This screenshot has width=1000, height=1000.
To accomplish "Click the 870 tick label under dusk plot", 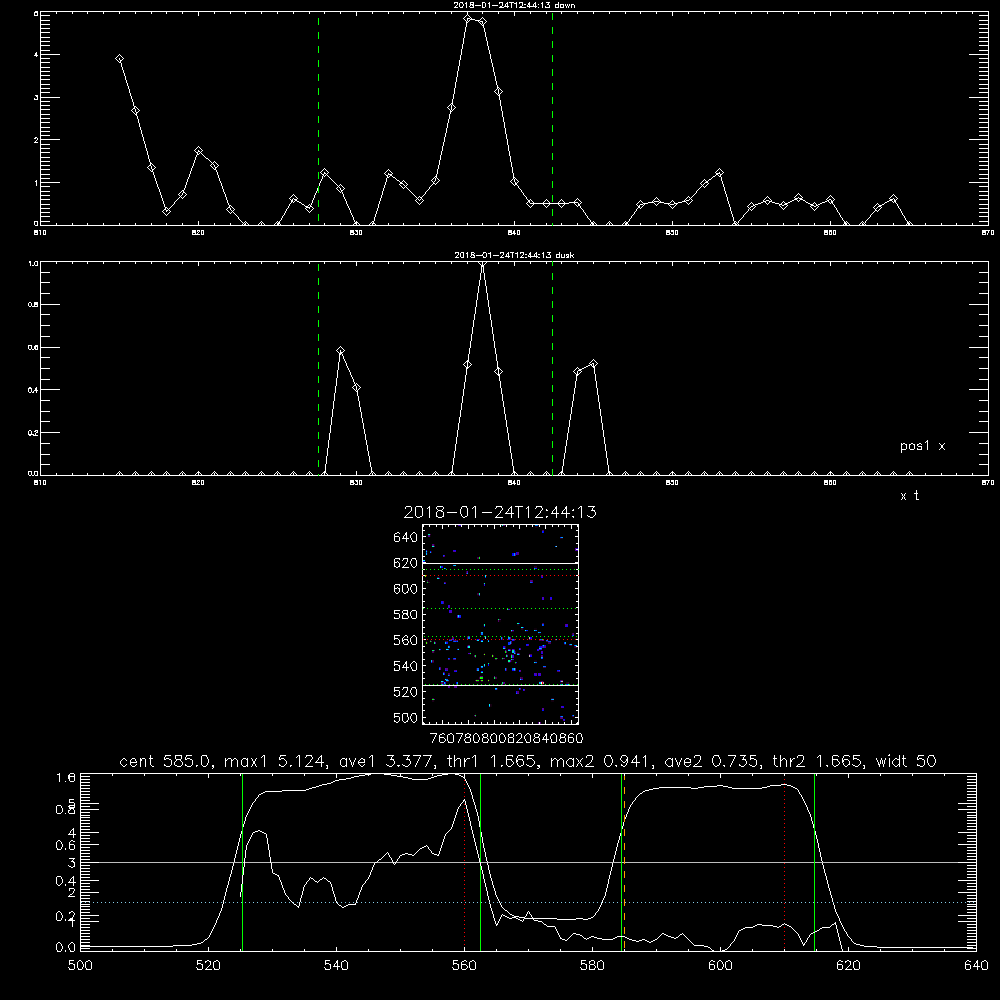I will pos(988,483).
